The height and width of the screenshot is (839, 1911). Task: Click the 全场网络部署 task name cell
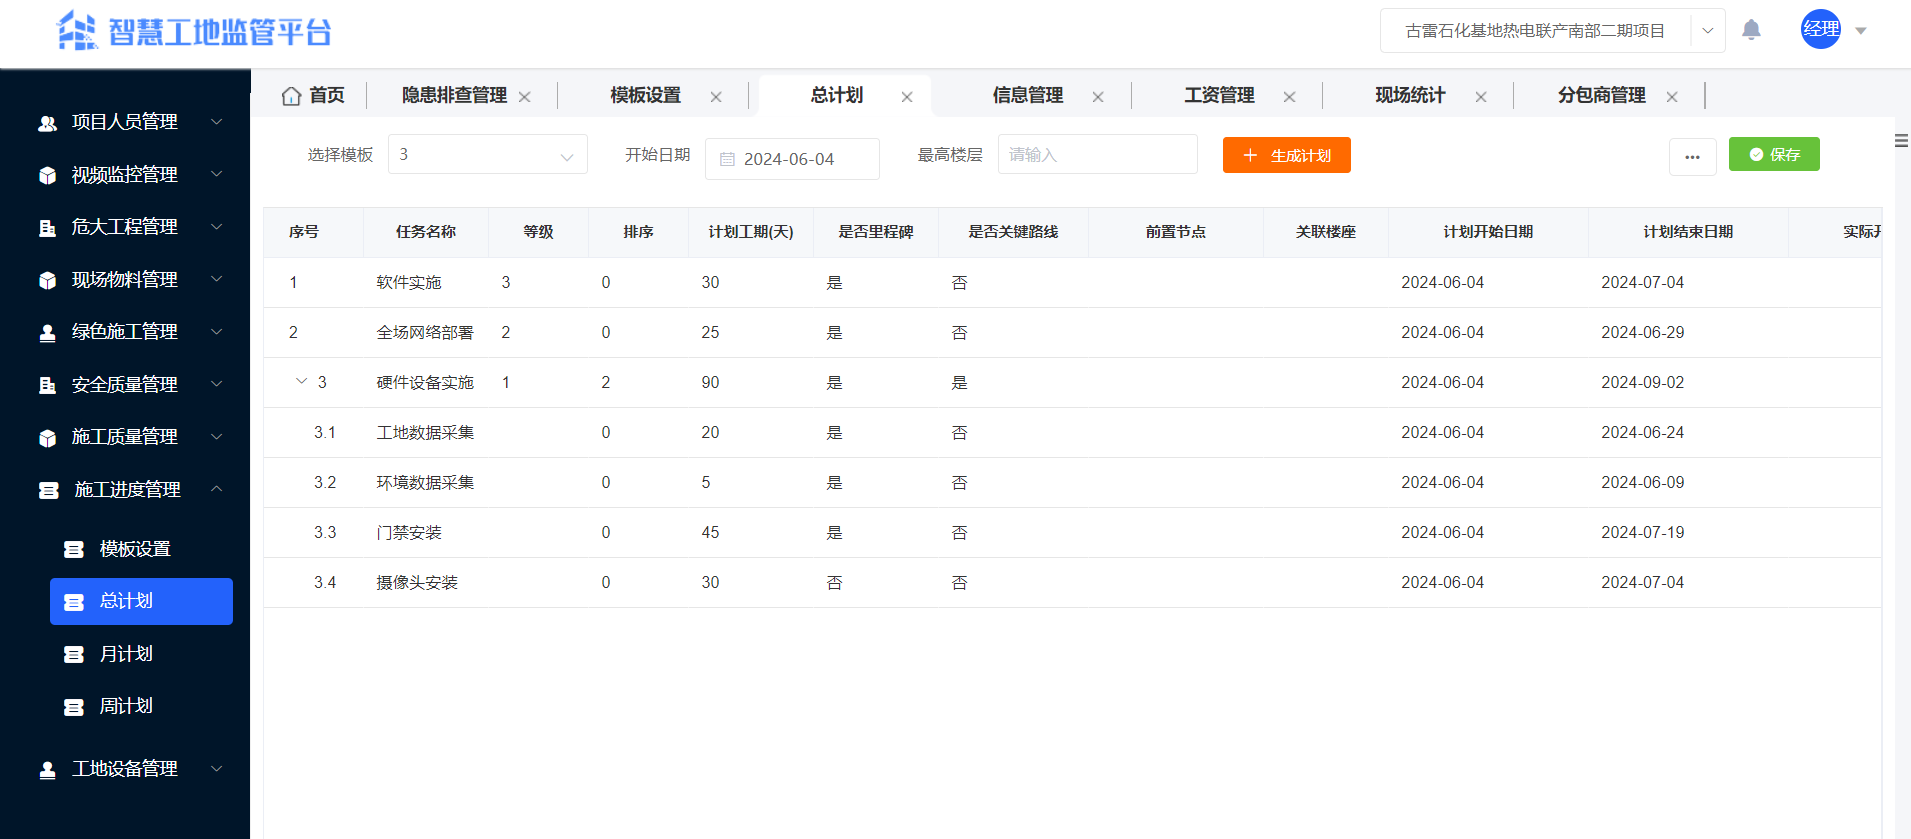click(x=425, y=333)
